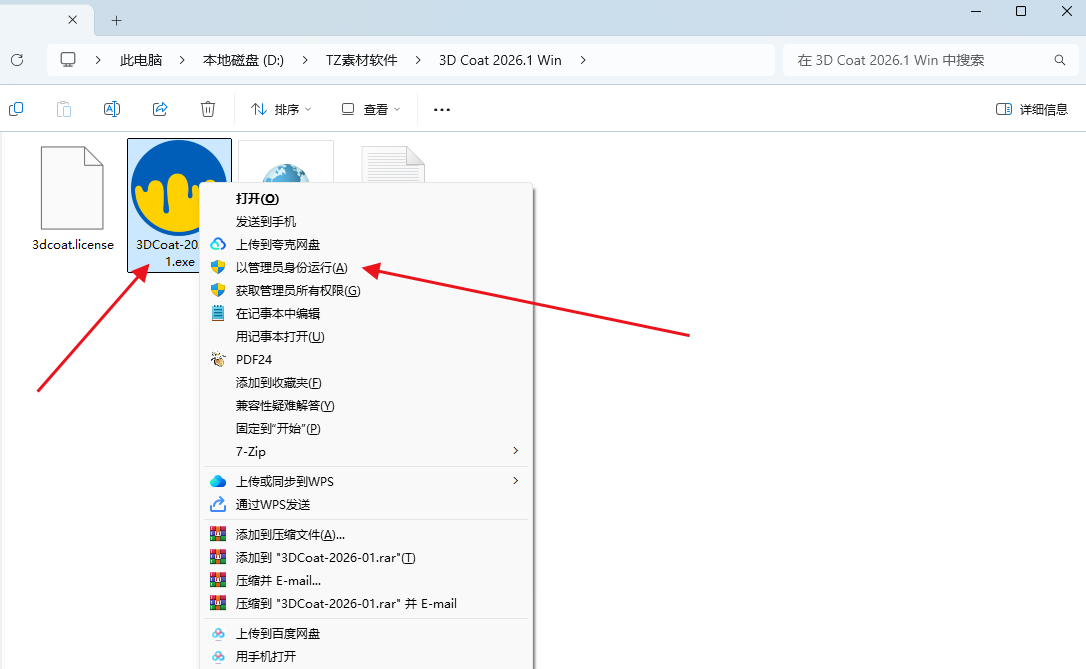1086x669 pixels.
Task: Click the search magnifier icon
Action: point(1060,60)
